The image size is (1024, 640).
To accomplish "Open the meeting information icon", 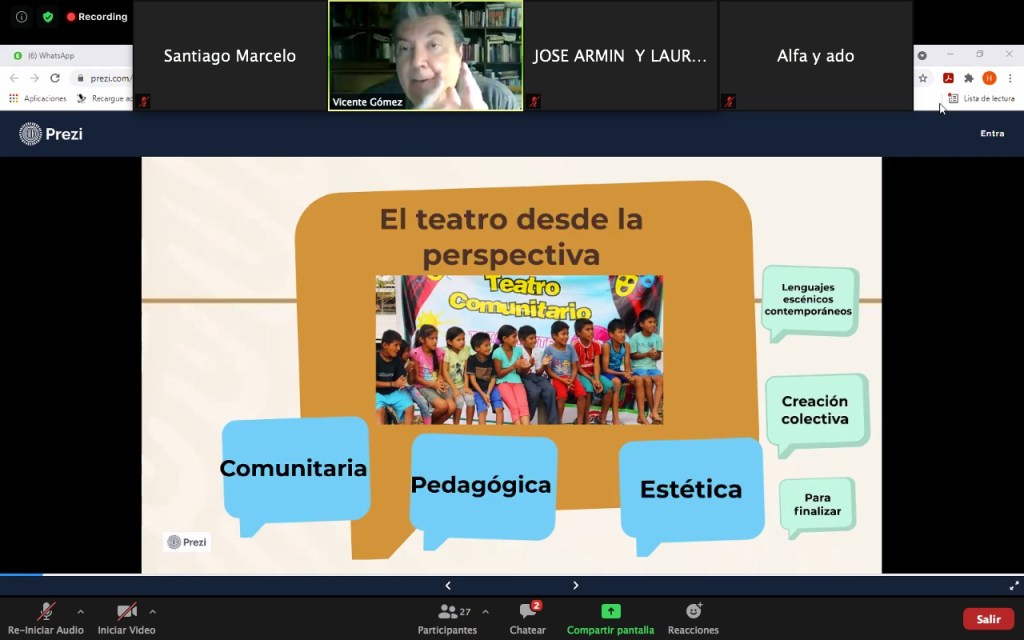I will tap(21, 17).
